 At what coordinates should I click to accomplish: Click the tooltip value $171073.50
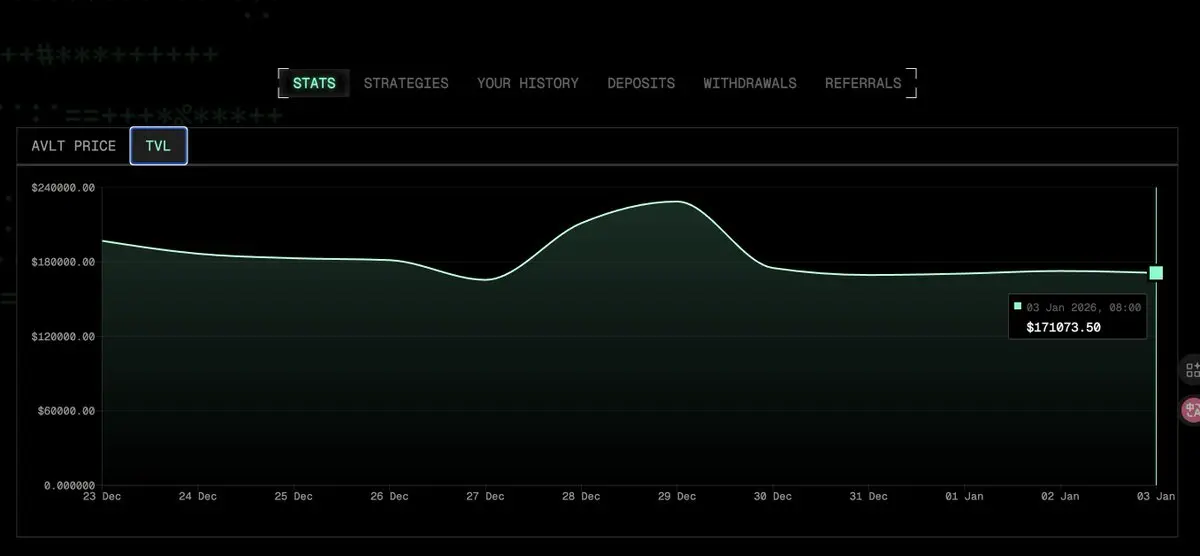(1063, 327)
